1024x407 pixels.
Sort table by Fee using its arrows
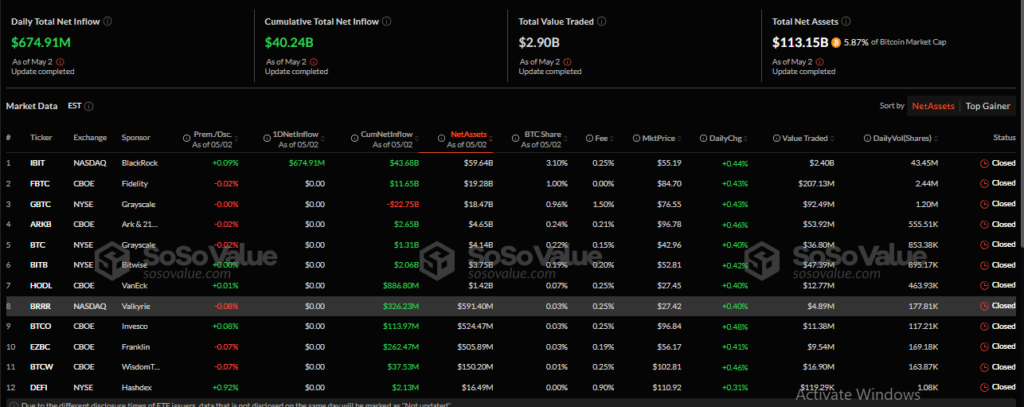611,139
